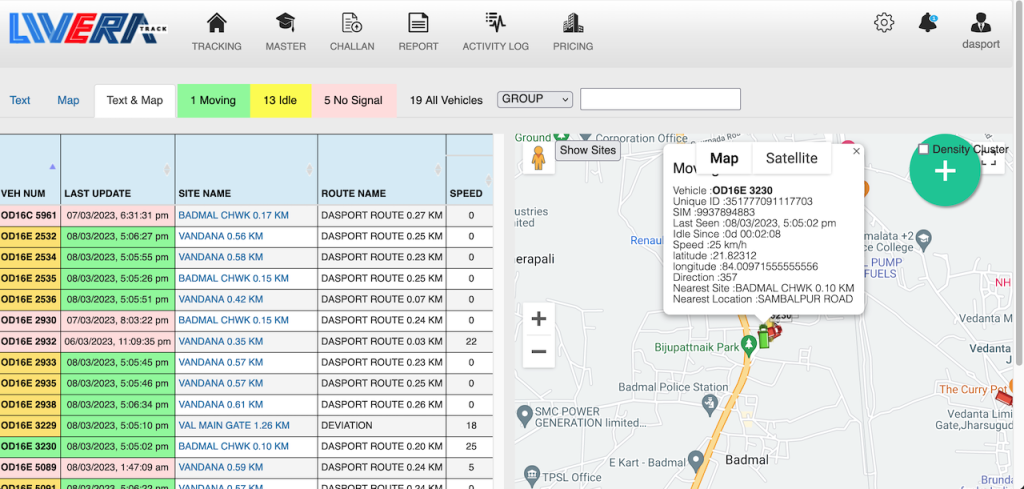Open the Master graduation cap icon

285,23
